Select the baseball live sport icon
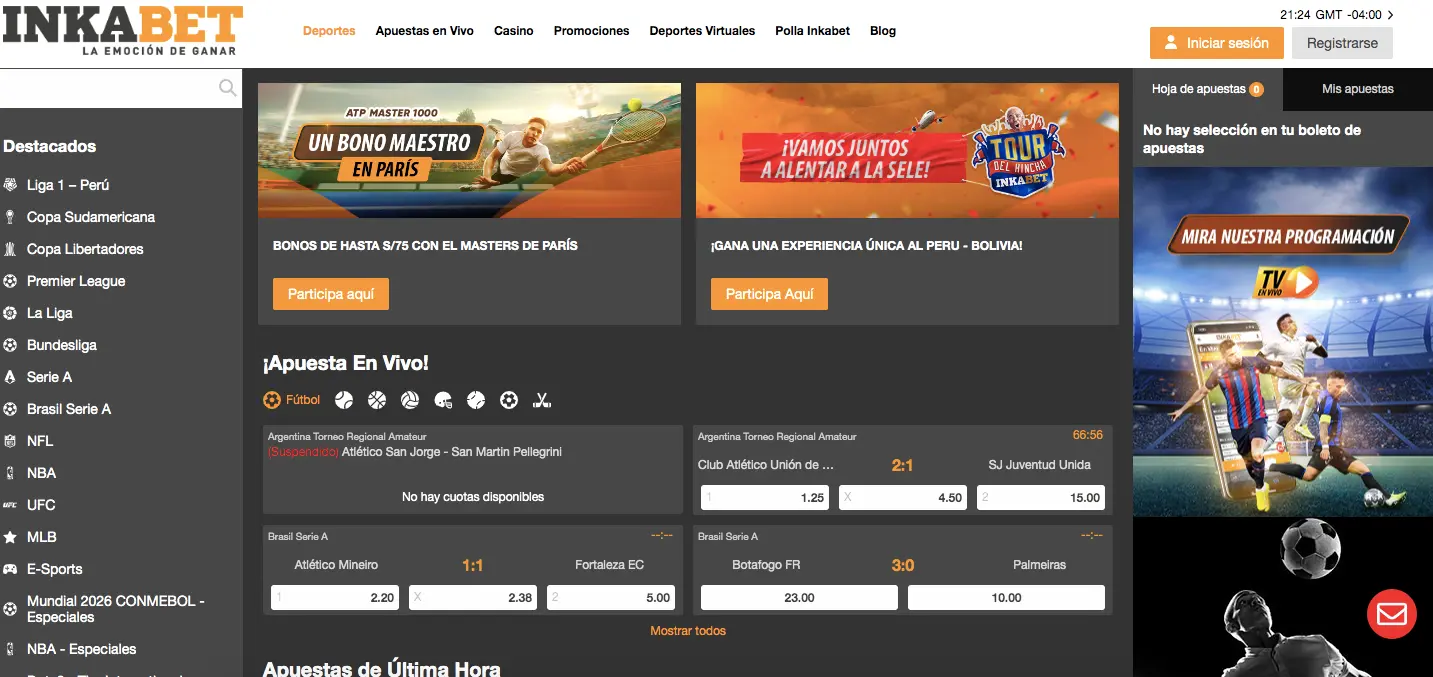This screenshot has width=1433, height=677. 476,400
